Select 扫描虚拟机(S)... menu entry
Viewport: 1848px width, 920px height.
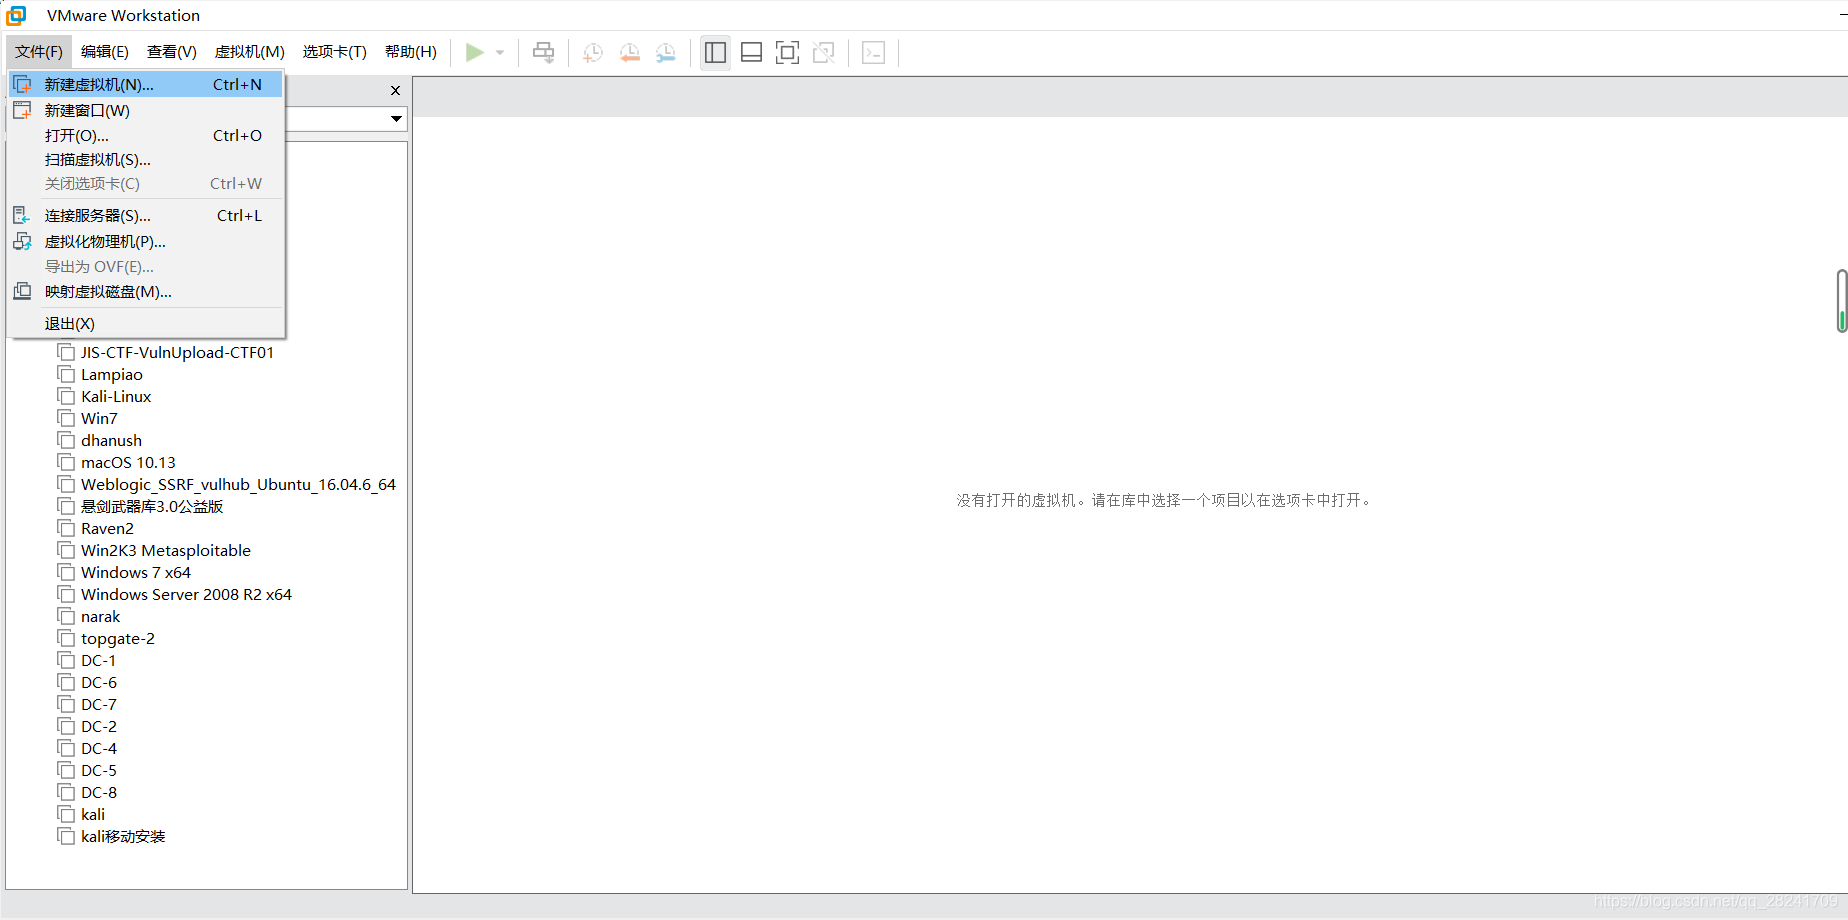(146, 160)
